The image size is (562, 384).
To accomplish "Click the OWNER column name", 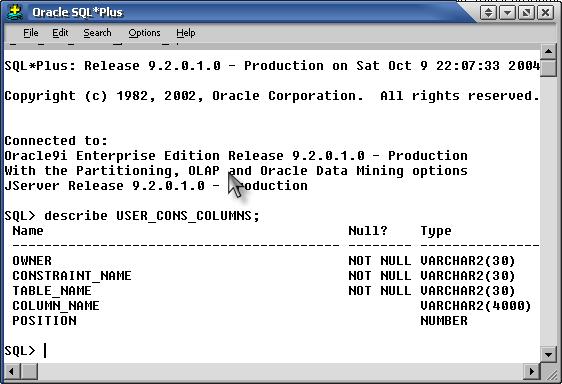I will tap(32, 261).
